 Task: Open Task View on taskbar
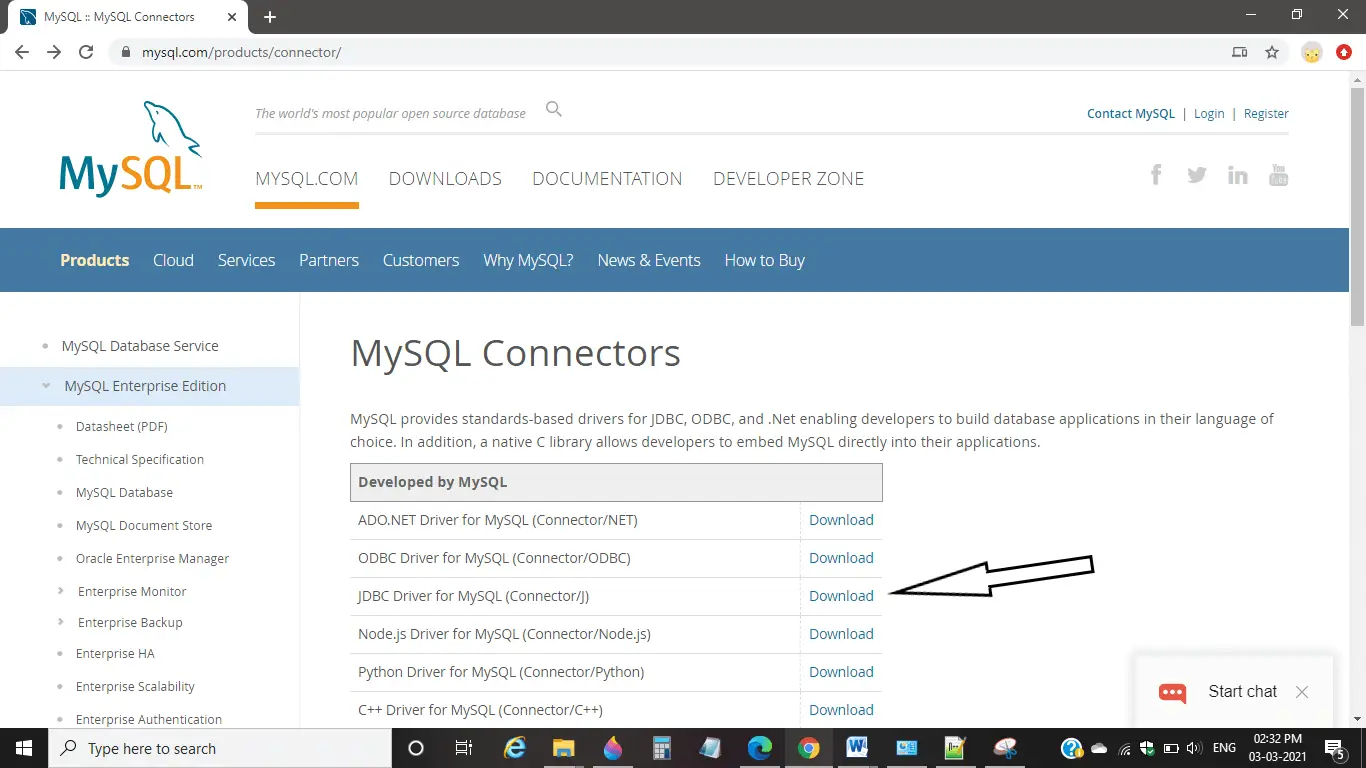[464, 748]
